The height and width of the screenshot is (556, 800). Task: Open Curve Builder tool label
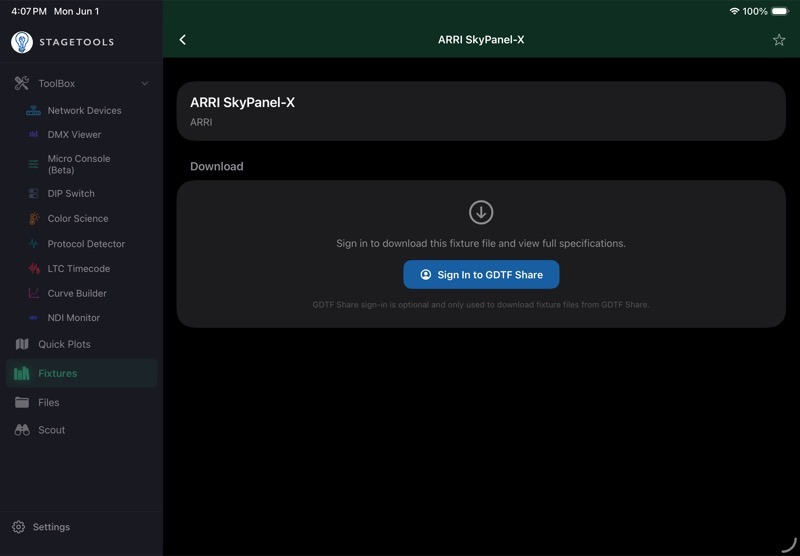pyautogui.click(x=77, y=293)
